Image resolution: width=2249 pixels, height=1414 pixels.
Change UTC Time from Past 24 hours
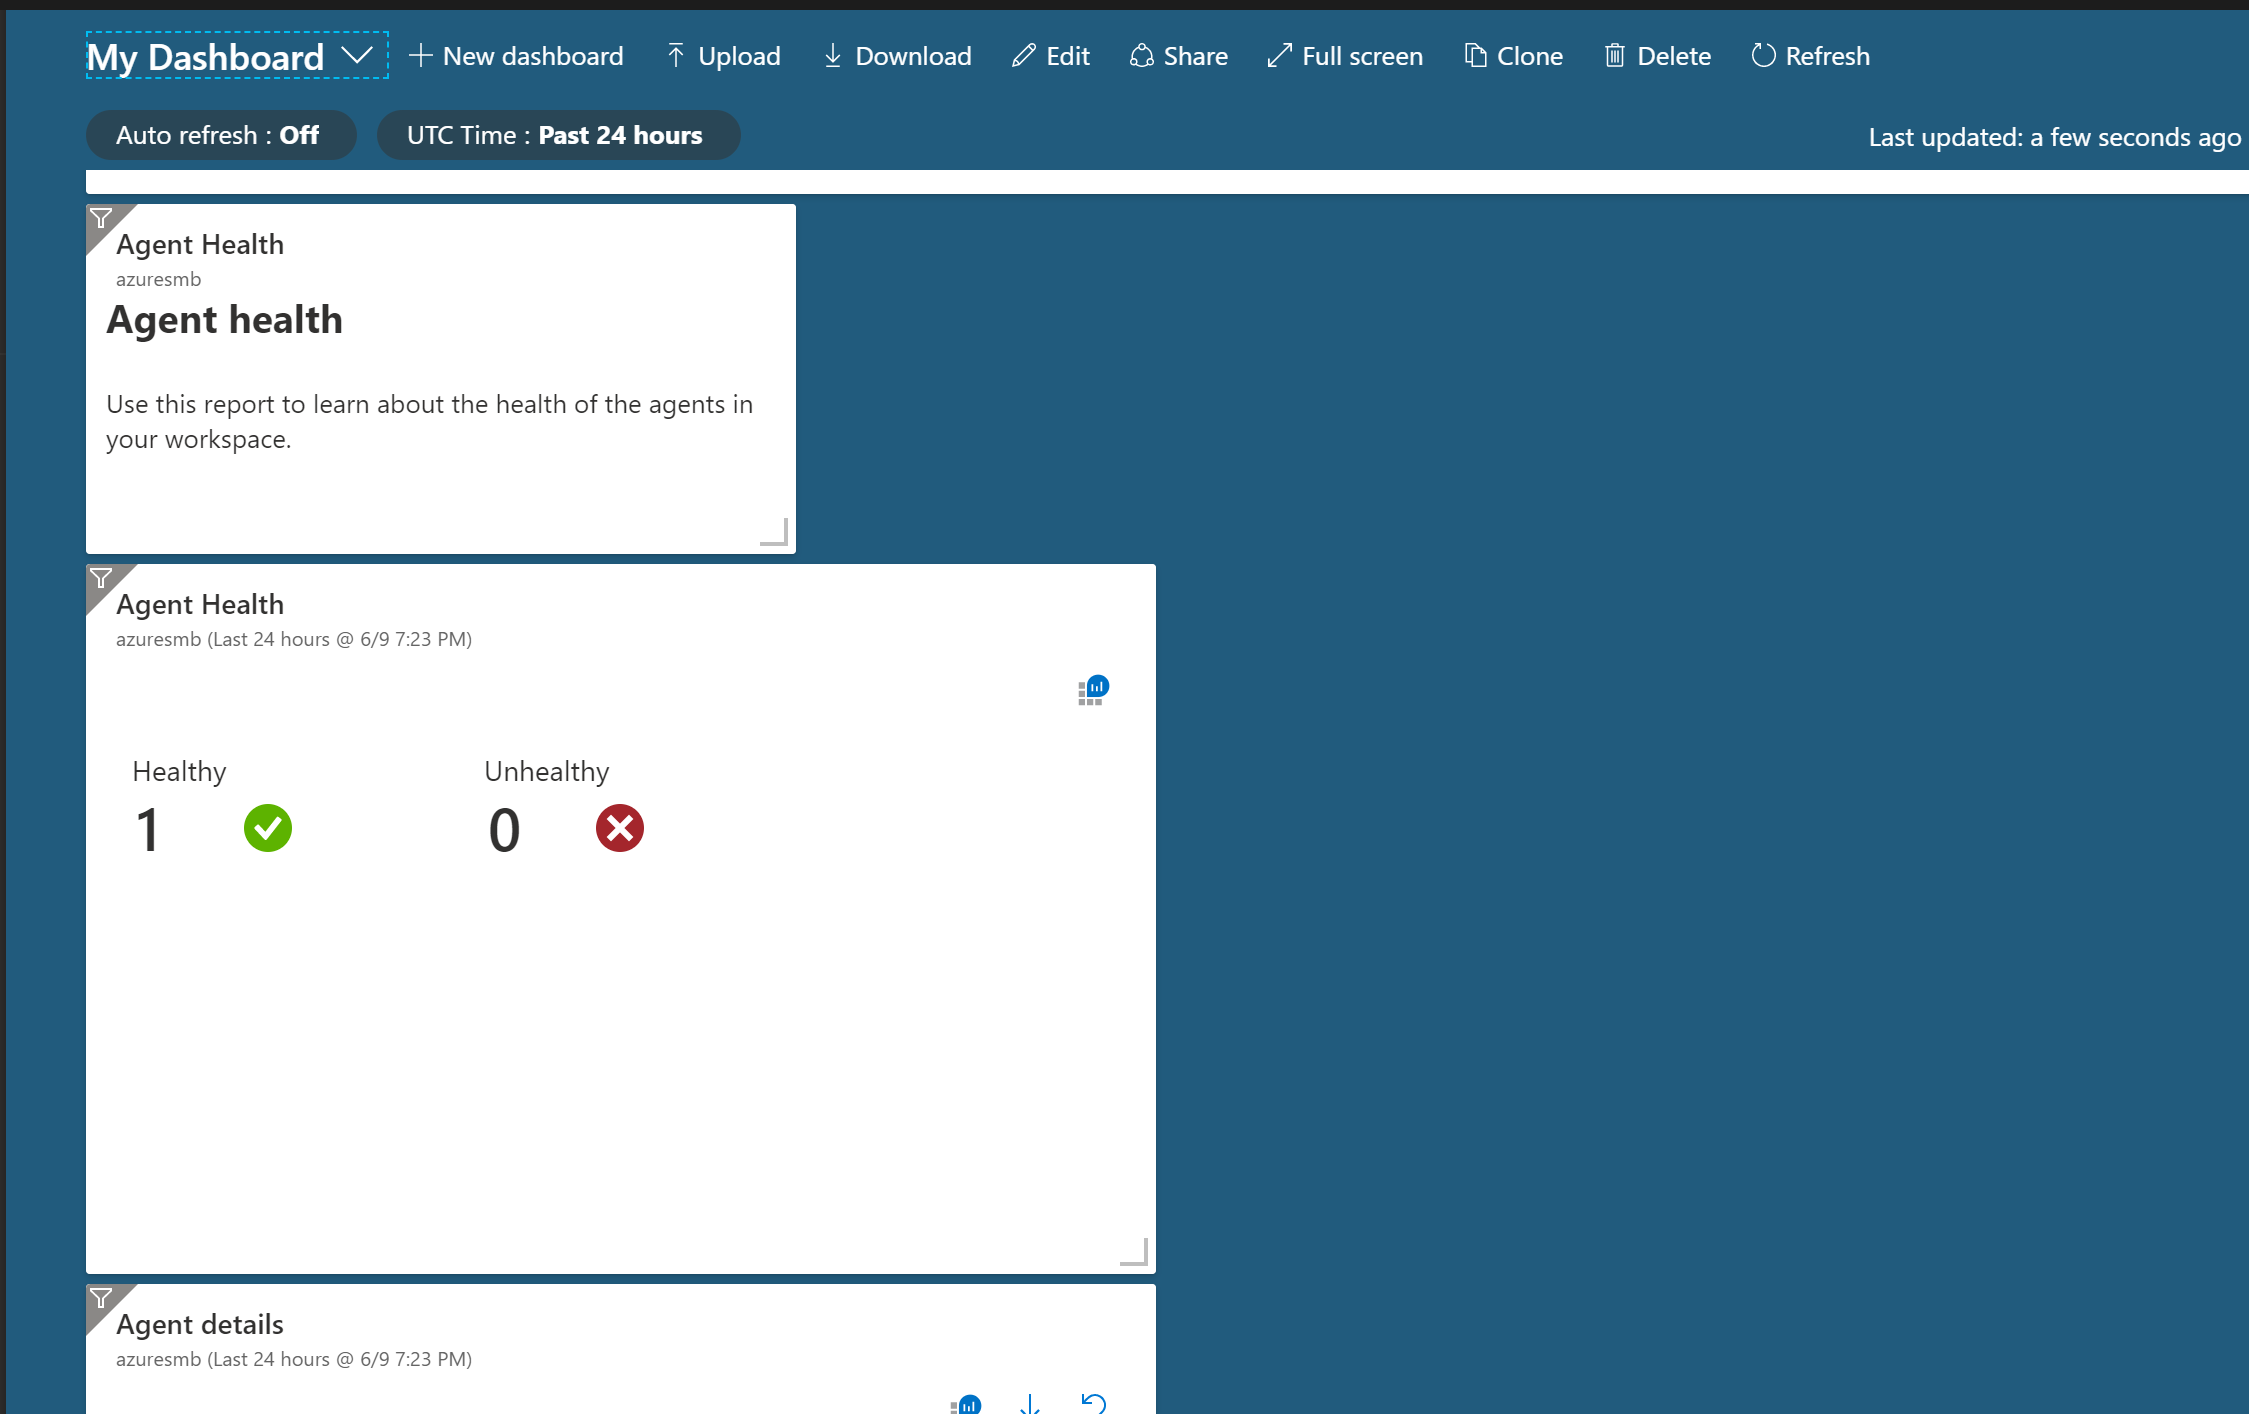point(558,134)
